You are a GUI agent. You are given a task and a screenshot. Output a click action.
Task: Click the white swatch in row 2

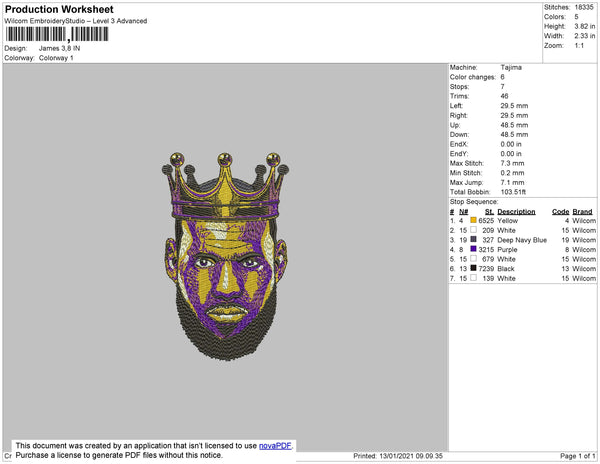(x=473, y=230)
